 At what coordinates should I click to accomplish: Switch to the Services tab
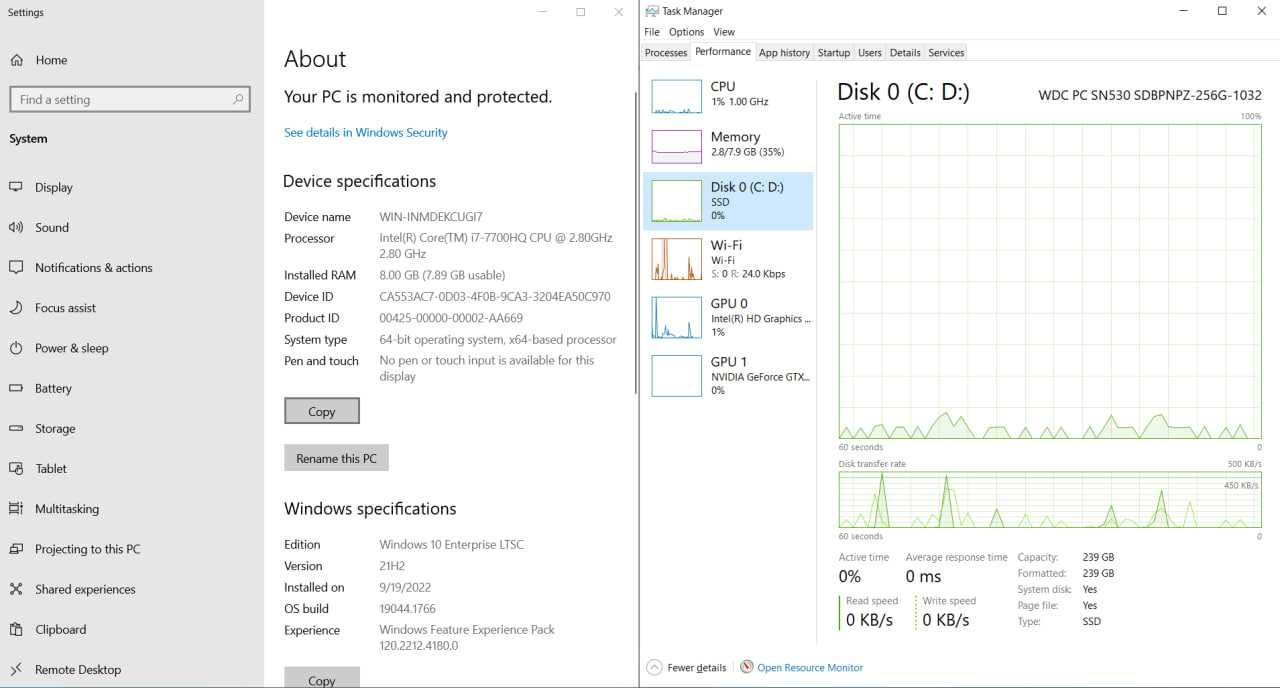(x=946, y=53)
